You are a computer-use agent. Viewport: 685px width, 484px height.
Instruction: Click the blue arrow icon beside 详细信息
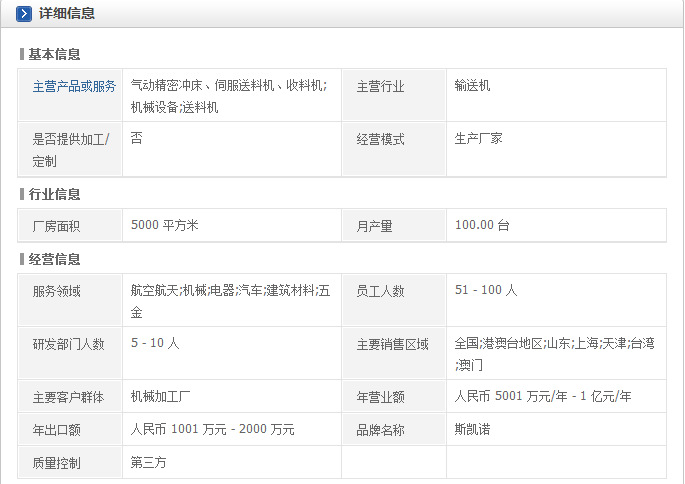point(24,14)
